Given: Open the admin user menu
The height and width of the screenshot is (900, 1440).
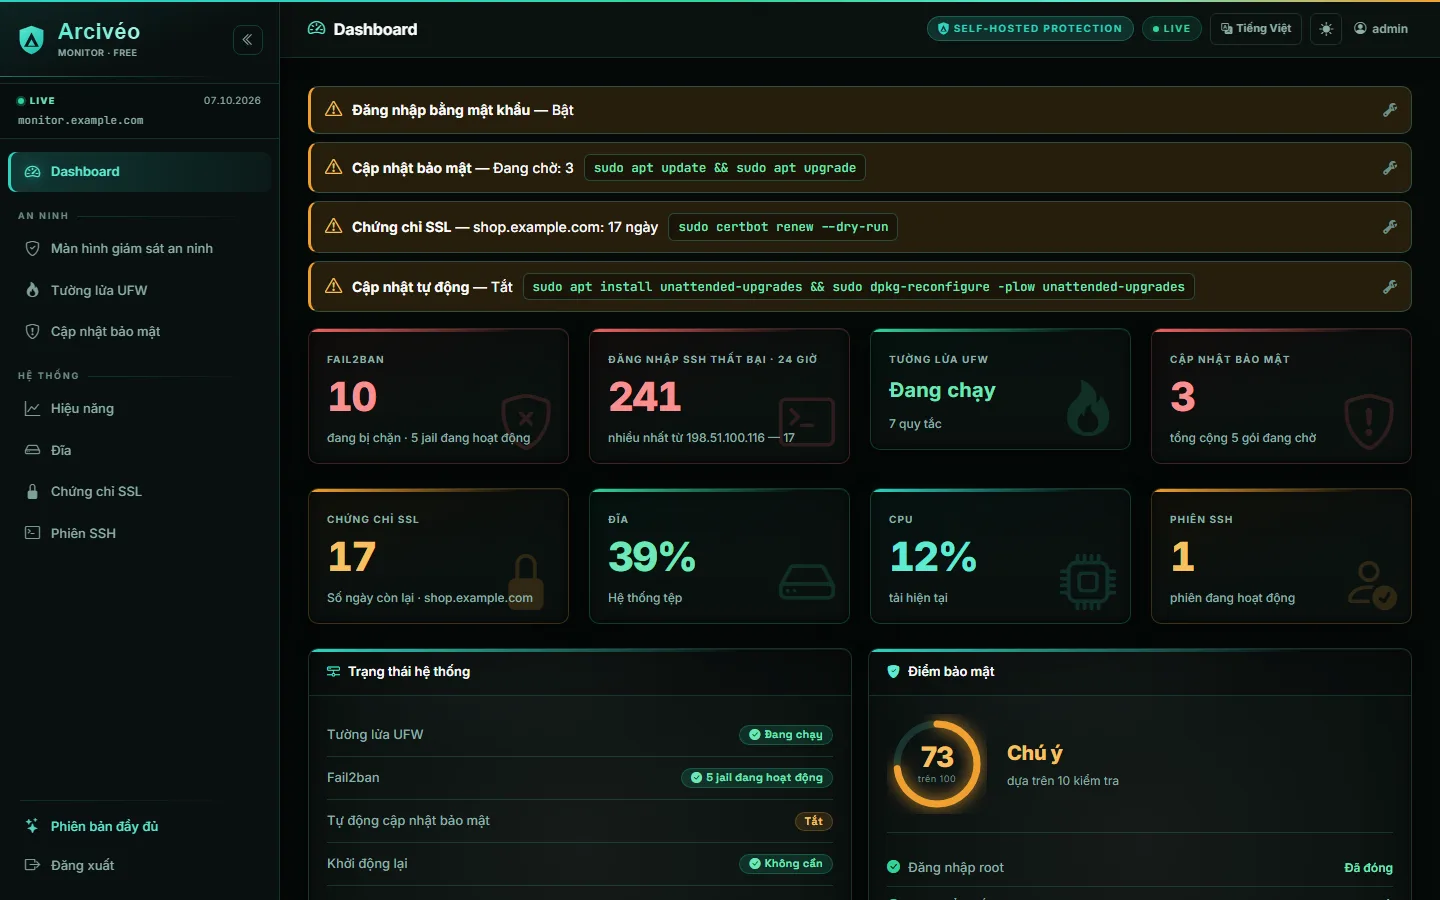Looking at the screenshot, I should [1381, 29].
